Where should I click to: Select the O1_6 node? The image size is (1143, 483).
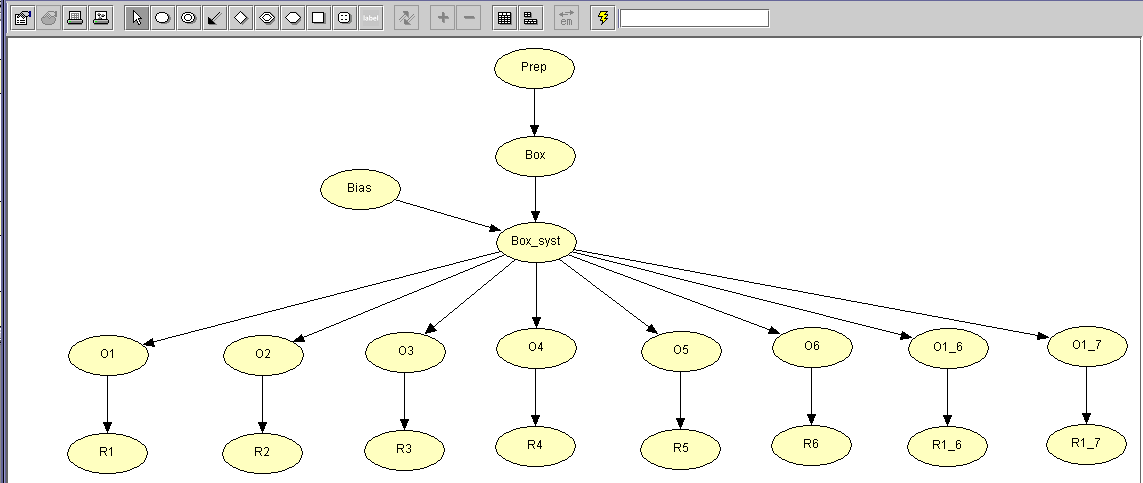tap(948, 346)
